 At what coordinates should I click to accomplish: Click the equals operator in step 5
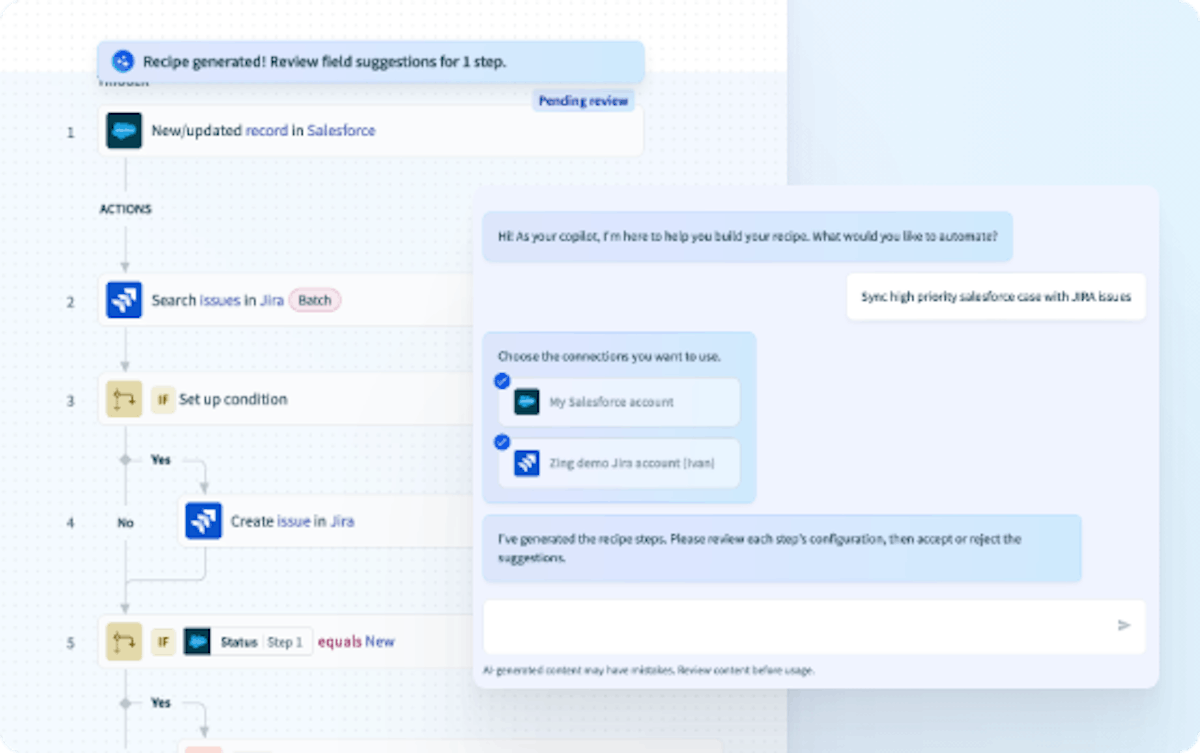pos(339,642)
